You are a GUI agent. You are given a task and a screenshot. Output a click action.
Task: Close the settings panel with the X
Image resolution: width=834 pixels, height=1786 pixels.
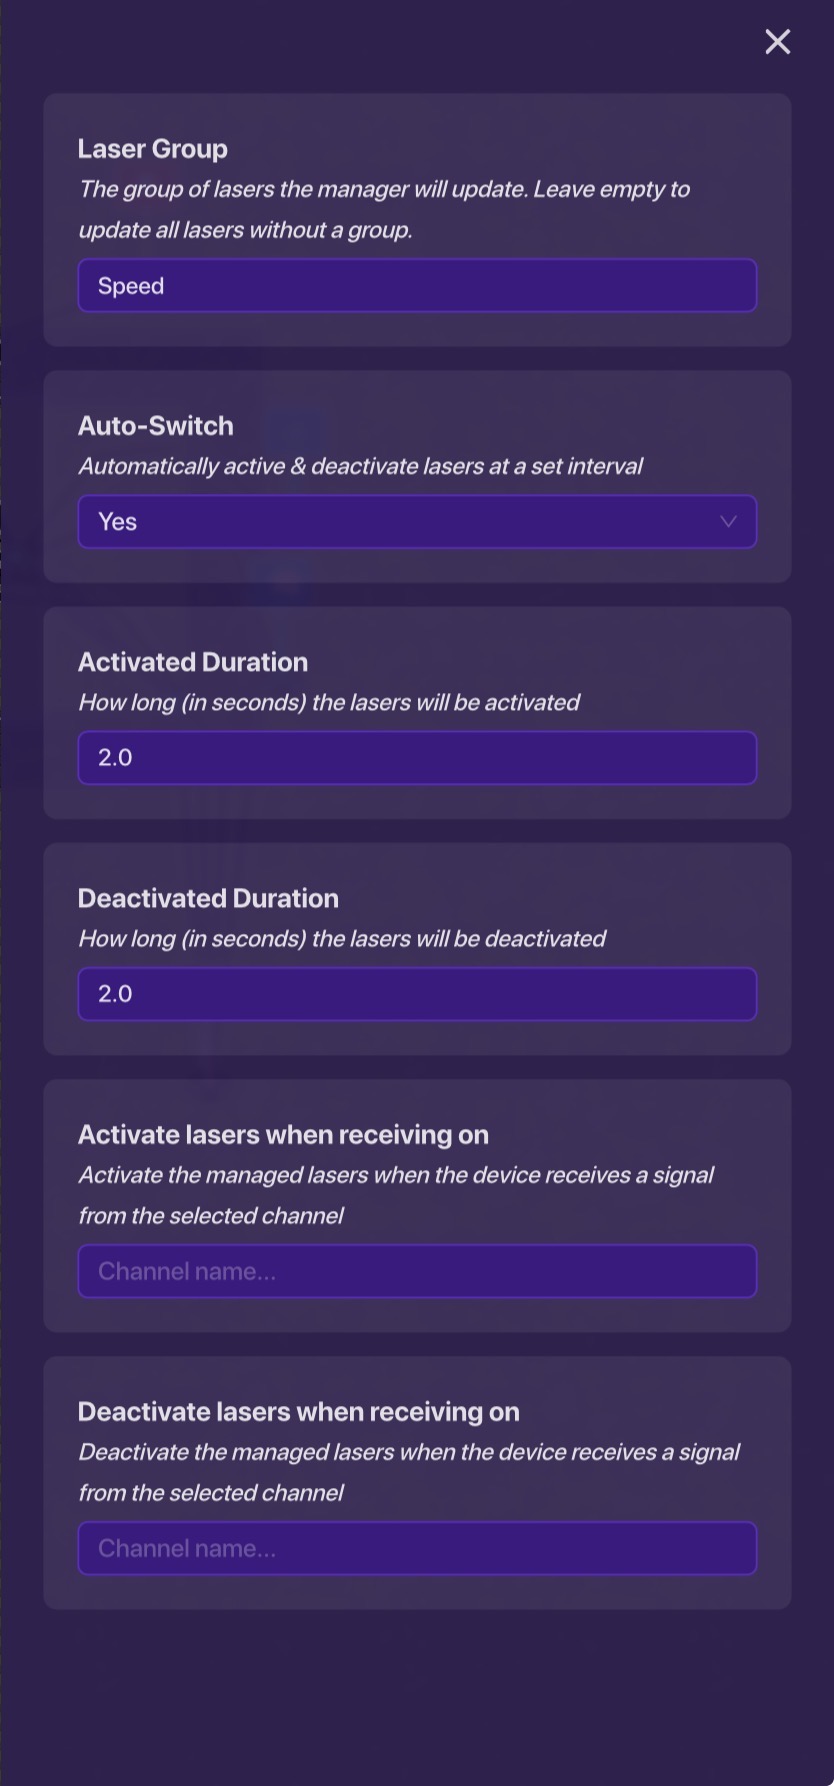(x=777, y=42)
